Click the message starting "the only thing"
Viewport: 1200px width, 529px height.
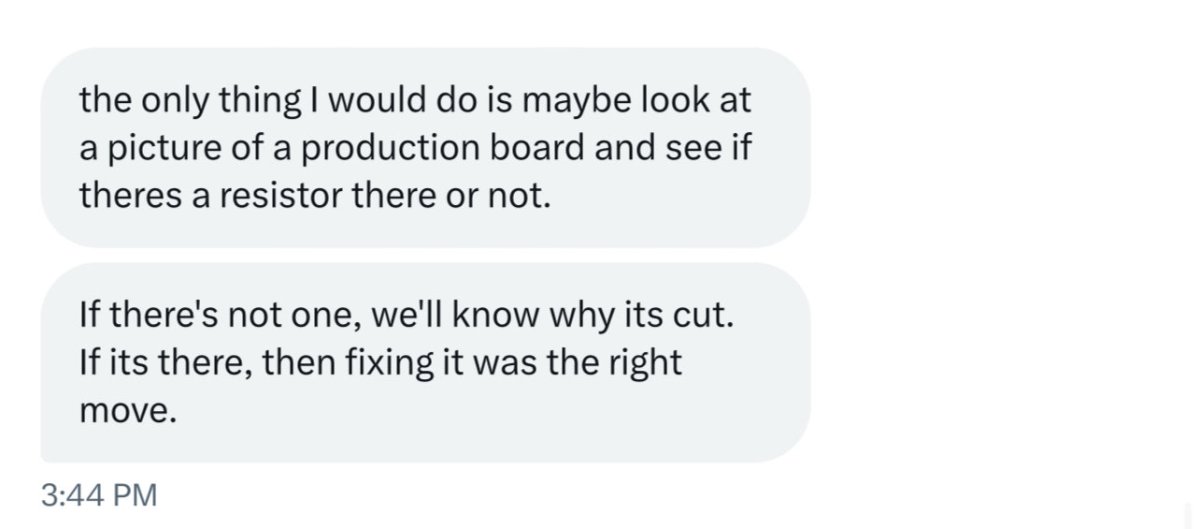(x=425, y=148)
